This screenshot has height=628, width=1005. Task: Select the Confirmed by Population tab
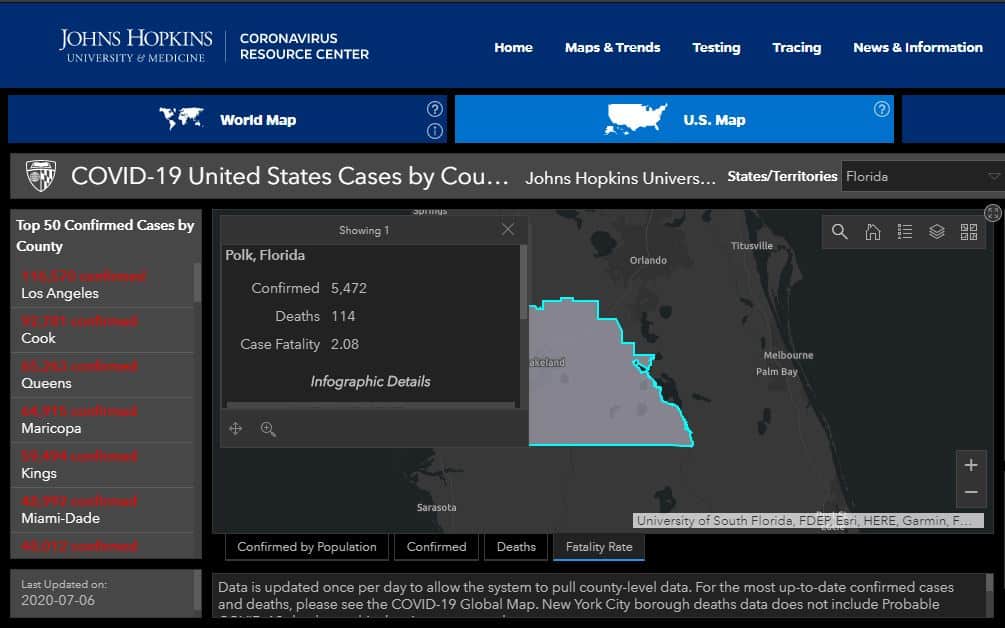click(307, 547)
